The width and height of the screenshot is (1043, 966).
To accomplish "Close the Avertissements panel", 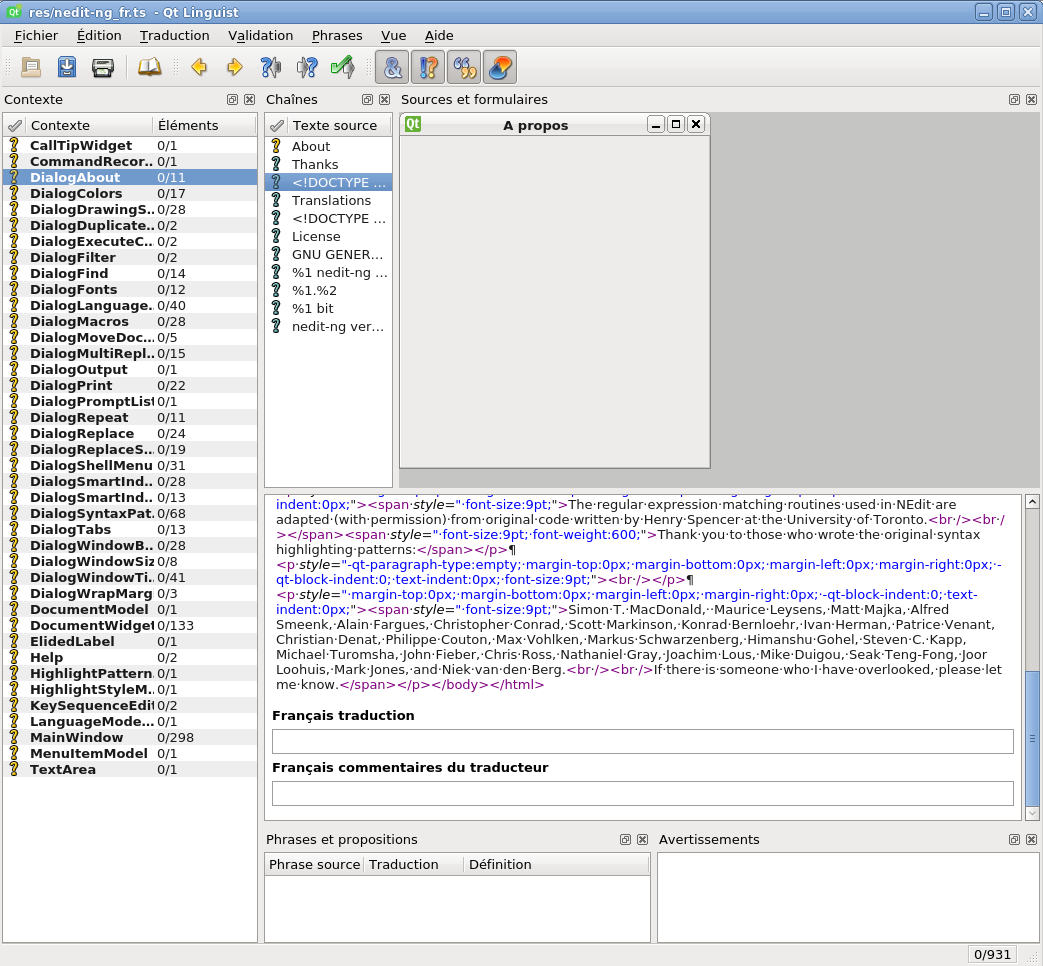I will coord(1032,840).
